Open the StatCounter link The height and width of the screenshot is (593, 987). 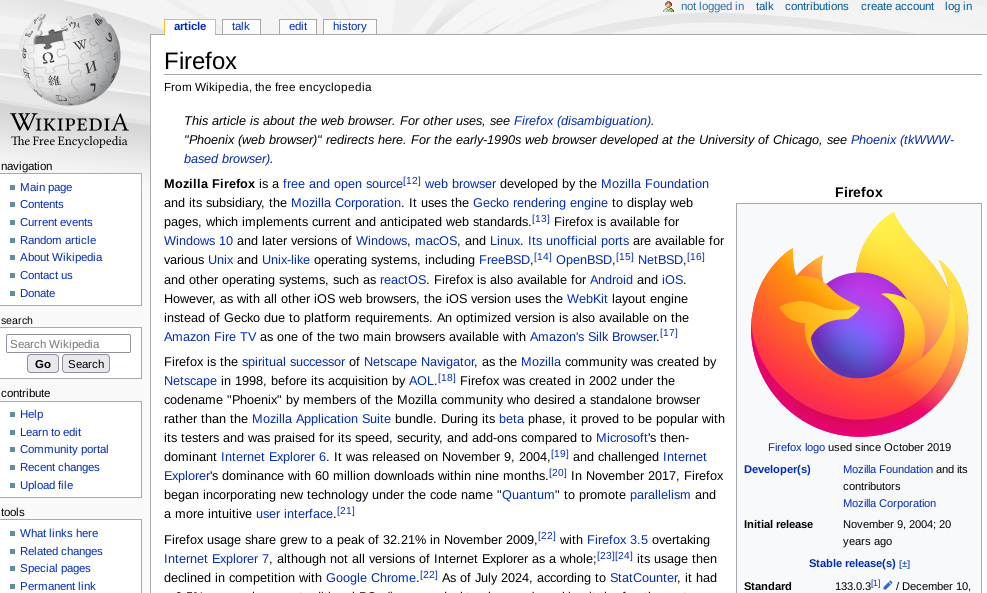(643, 578)
